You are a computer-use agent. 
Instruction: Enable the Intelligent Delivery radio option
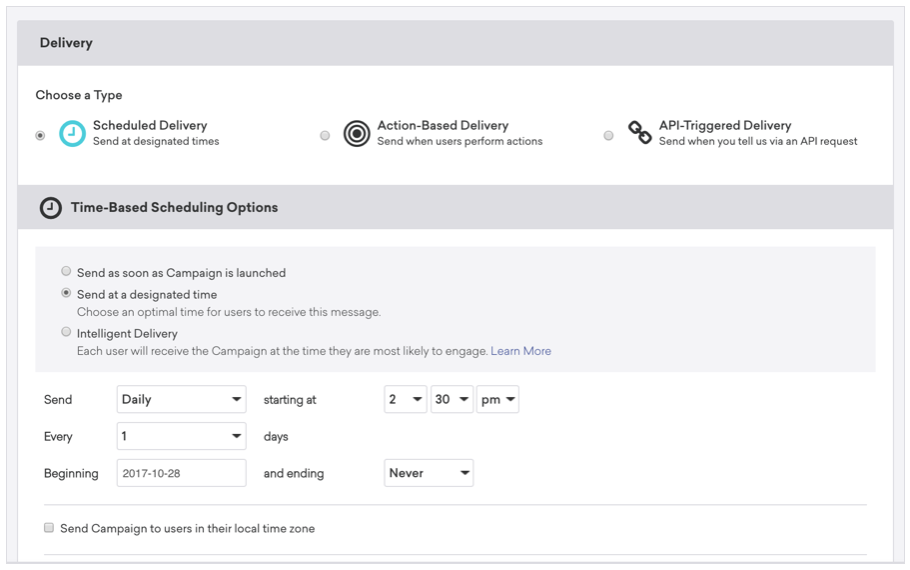[x=66, y=331]
